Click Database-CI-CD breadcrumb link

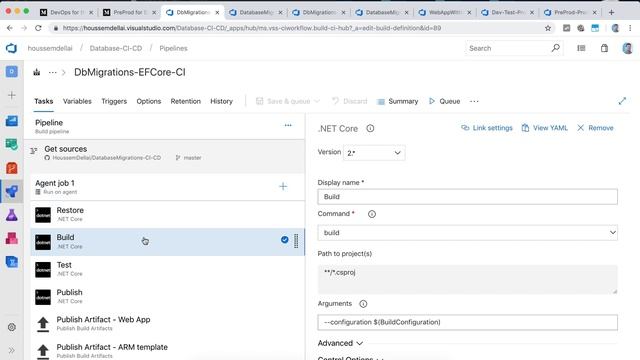pos(116,48)
